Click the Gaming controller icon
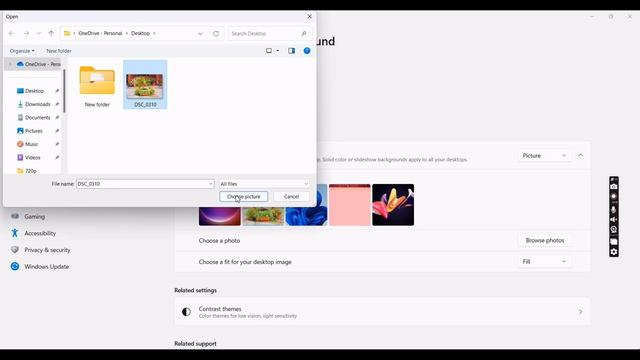Image resolution: width=640 pixels, height=360 pixels. click(15, 216)
